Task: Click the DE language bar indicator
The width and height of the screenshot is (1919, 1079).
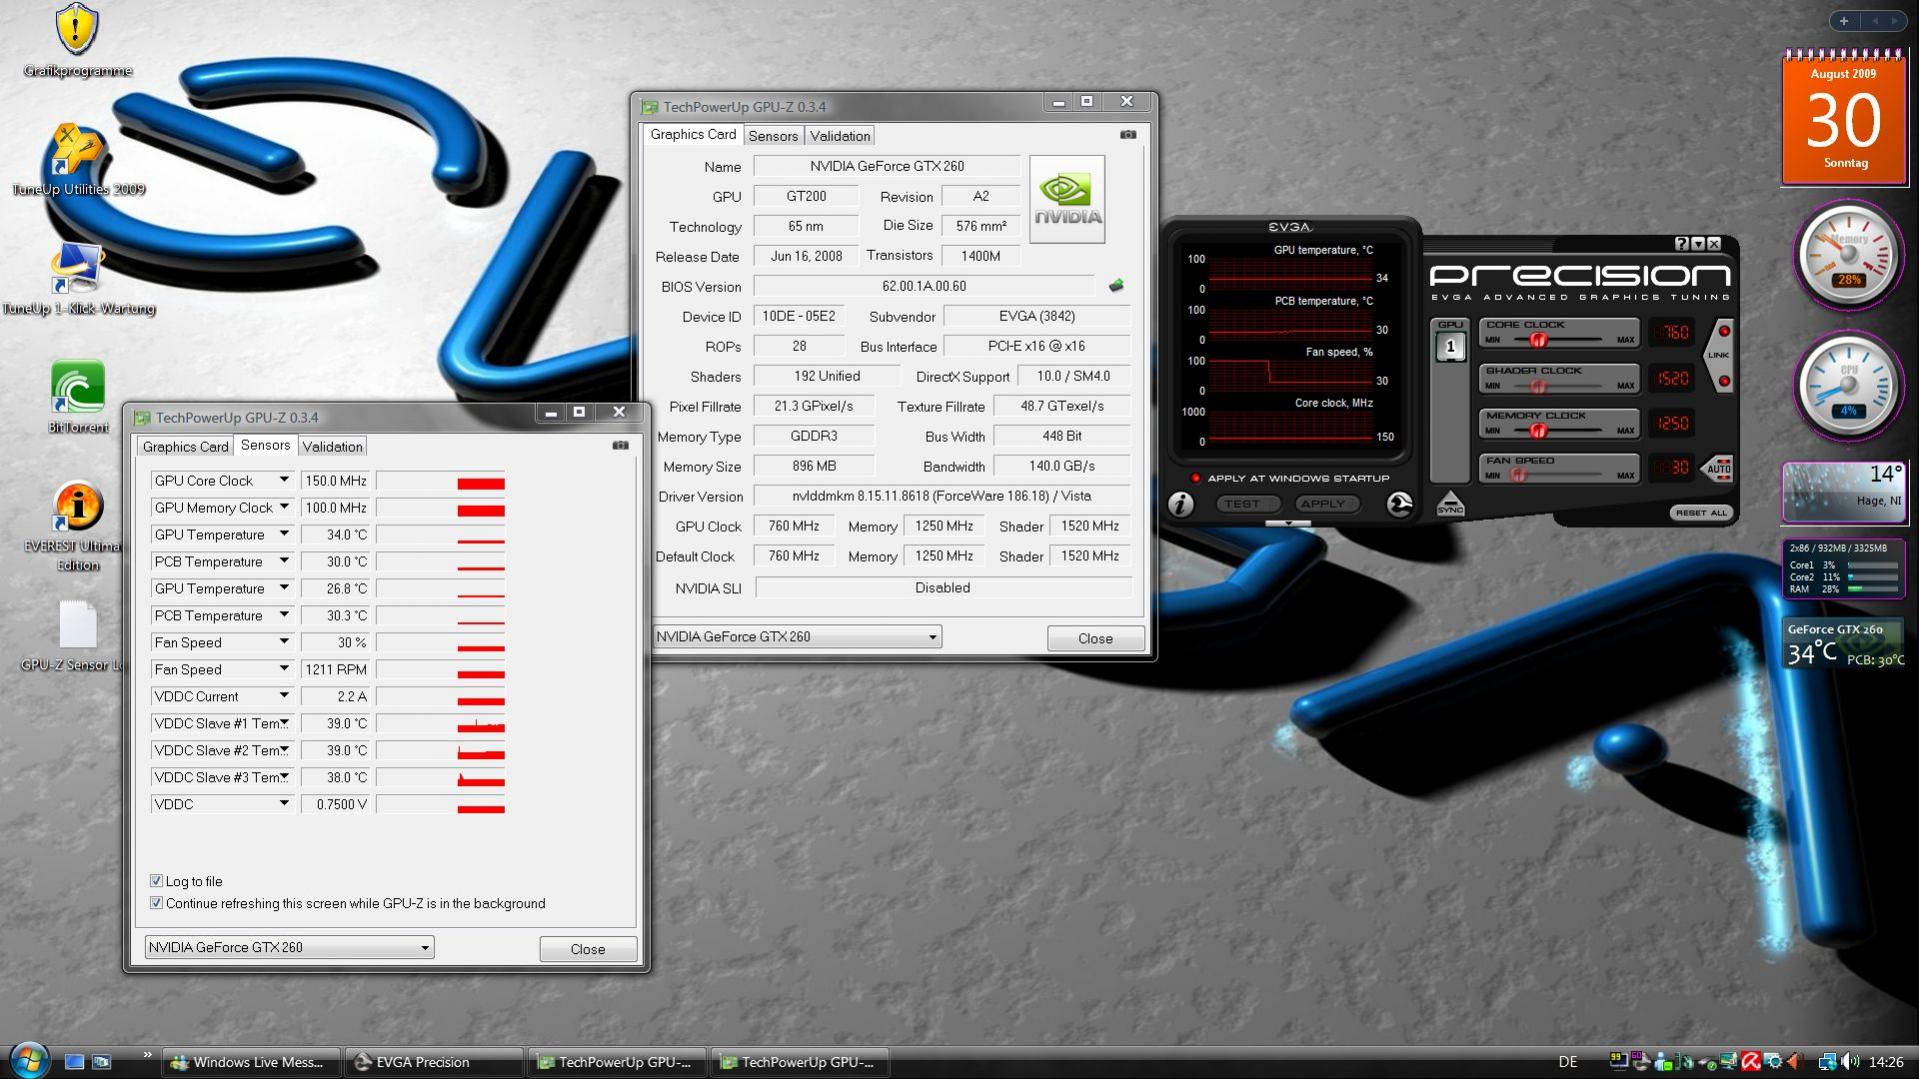Action: 1567,1062
